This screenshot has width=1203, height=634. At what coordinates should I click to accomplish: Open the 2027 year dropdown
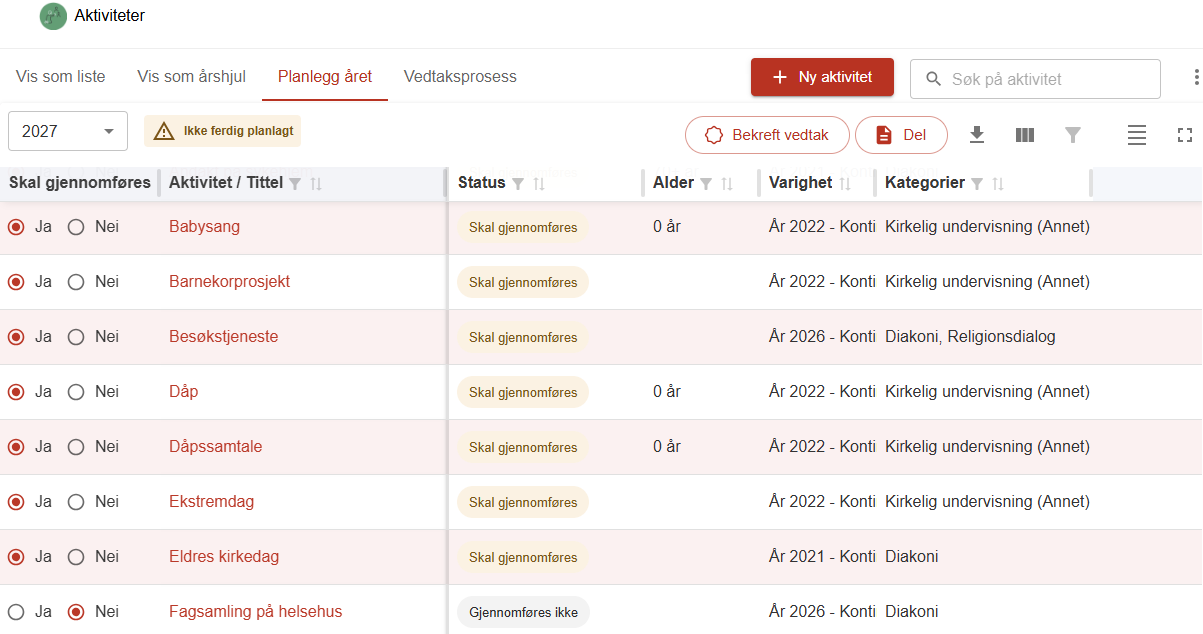[x=68, y=131]
